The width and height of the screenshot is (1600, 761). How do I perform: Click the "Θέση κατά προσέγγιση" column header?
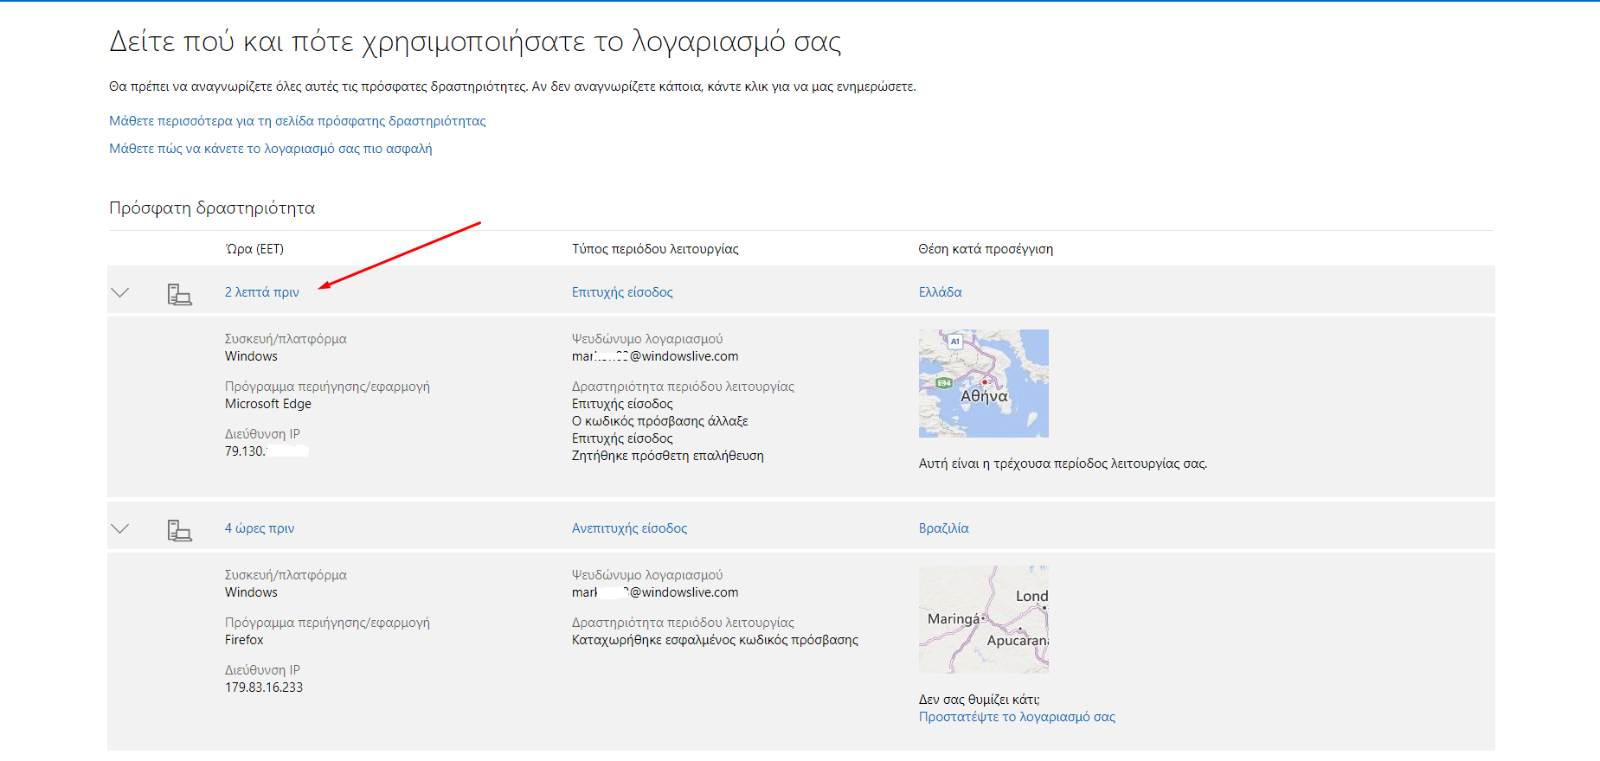pyautogui.click(x=985, y=249)
